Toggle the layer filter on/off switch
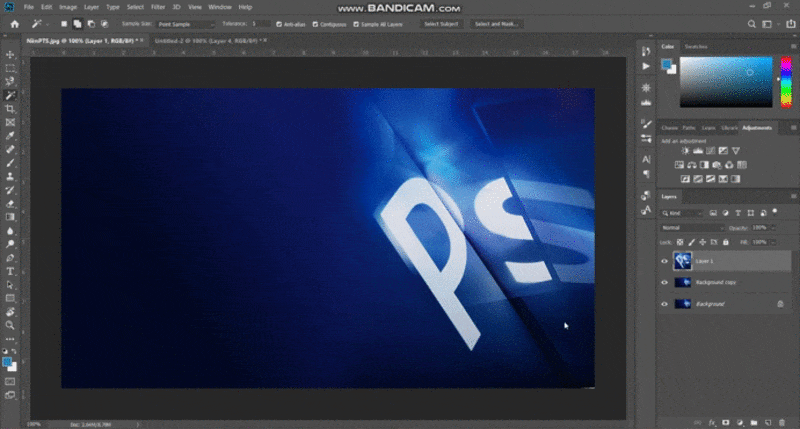 click(775, 212)
